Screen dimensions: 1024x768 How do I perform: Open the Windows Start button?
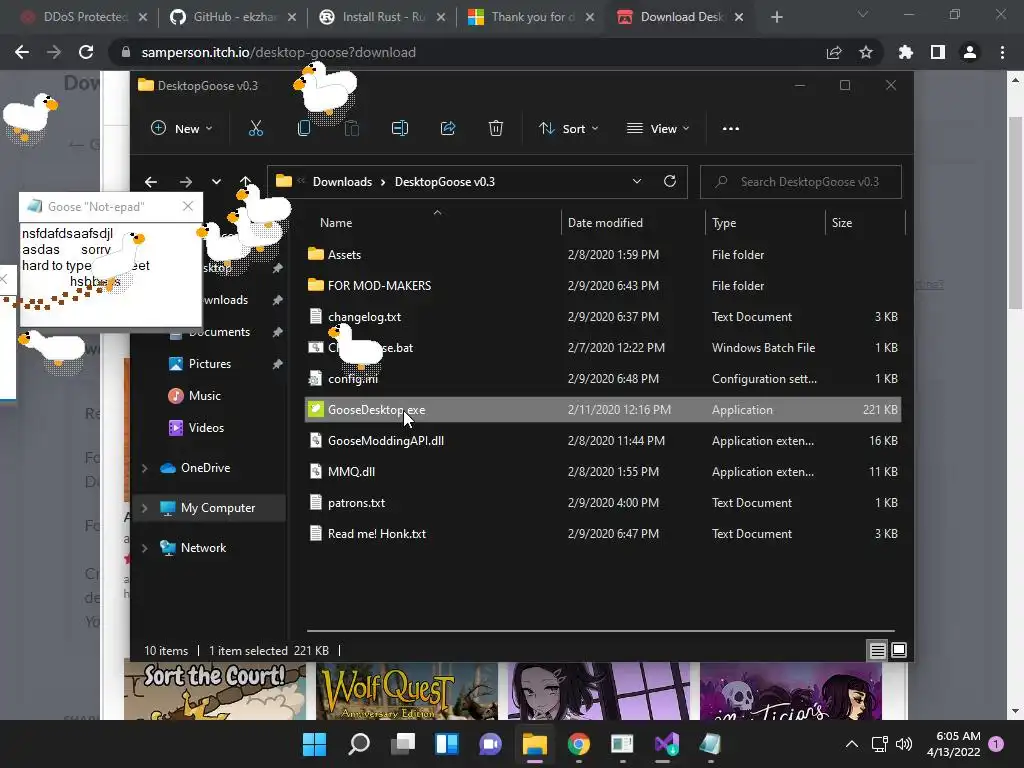[314, 744]
